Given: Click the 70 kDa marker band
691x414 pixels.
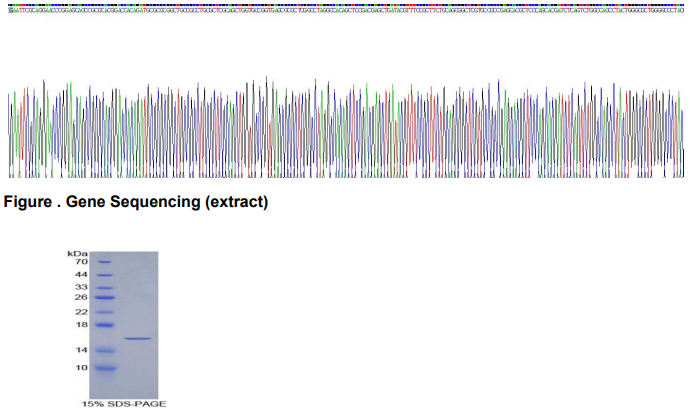Looking at the screenshot, I should pos(104,262).
